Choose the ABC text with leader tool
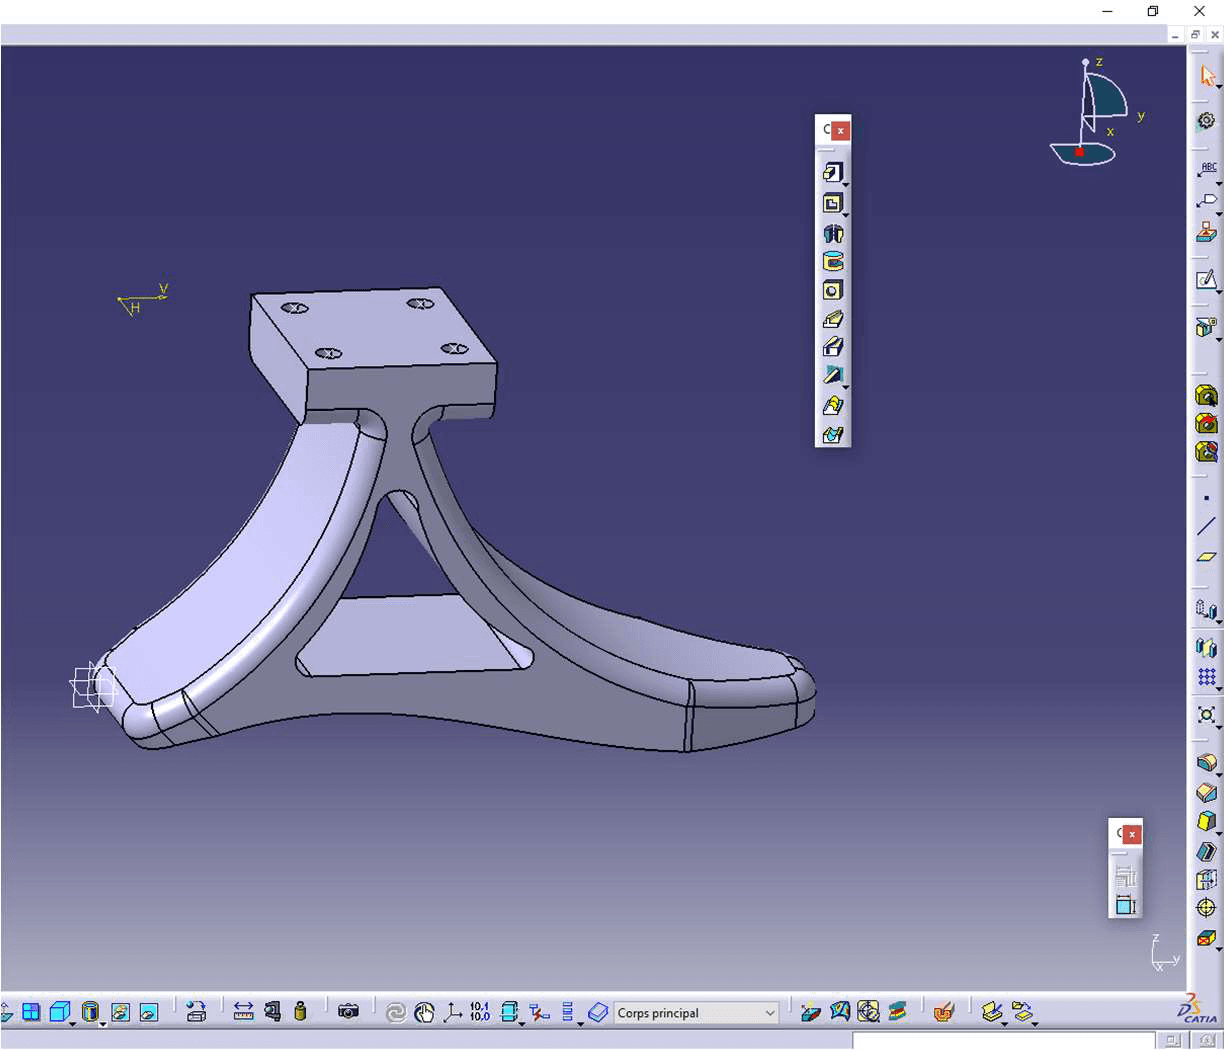The image size is (1225, 1050). click(1207, 169)
